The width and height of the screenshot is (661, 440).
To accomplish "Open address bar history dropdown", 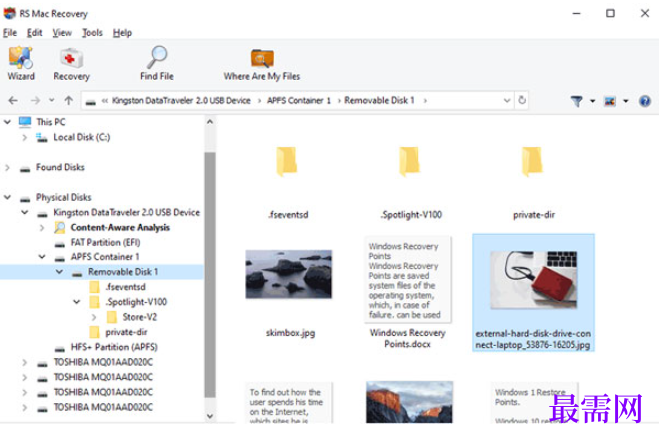I will coord(507,100).
